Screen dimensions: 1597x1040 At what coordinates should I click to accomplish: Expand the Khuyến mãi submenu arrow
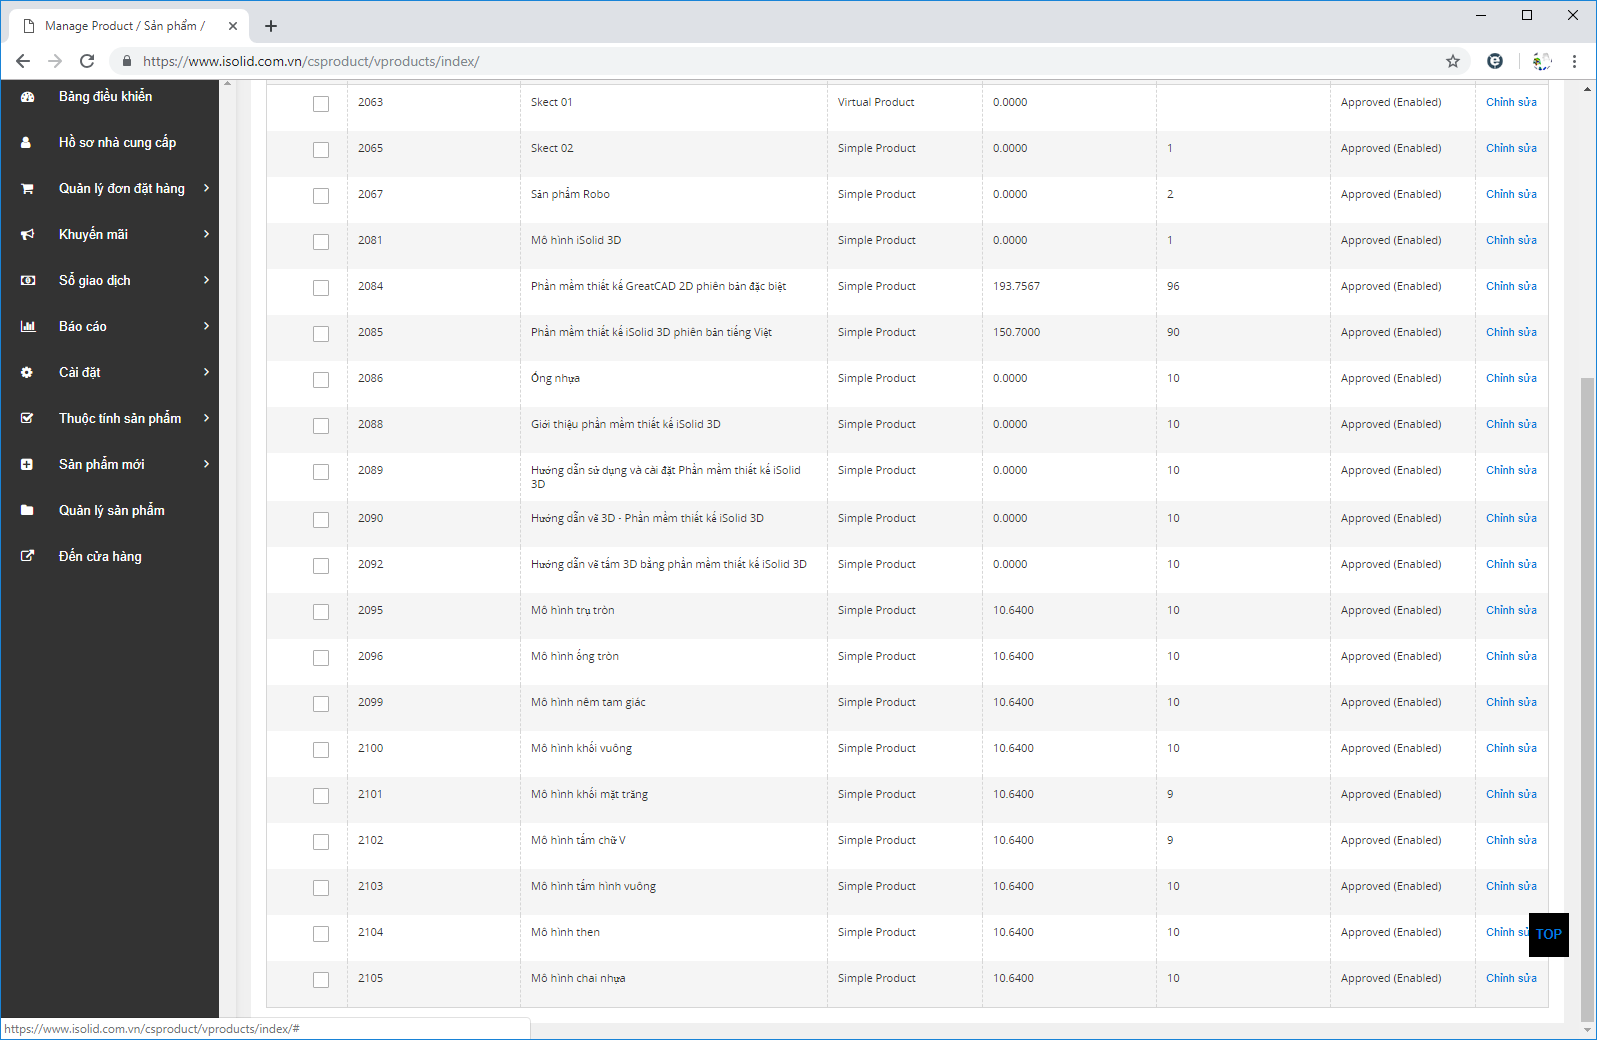point(207,234)
